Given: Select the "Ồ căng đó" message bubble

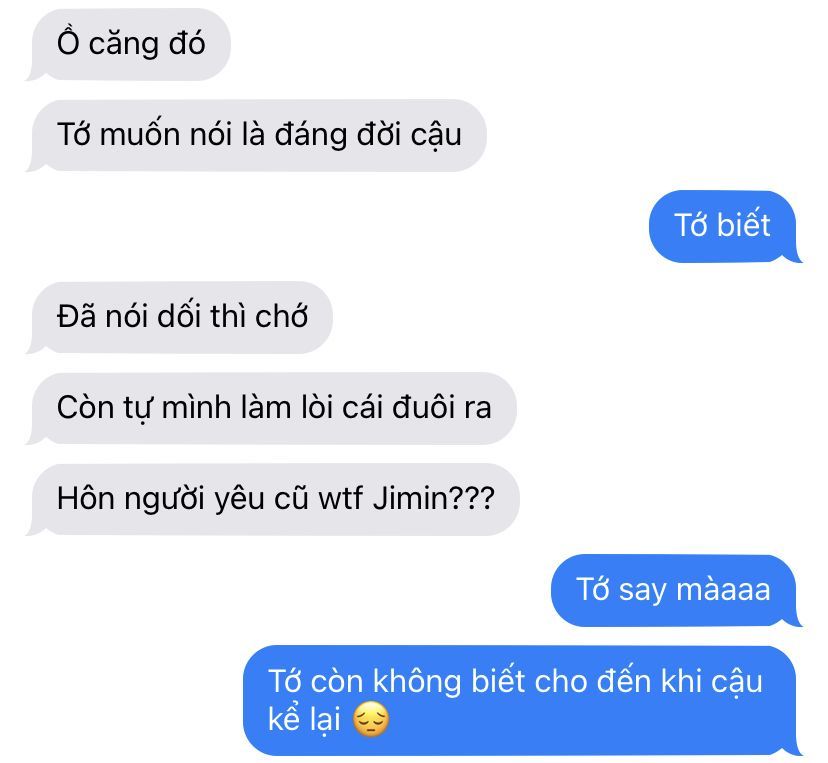Looking at the screenshot, I should coord(129,44).
